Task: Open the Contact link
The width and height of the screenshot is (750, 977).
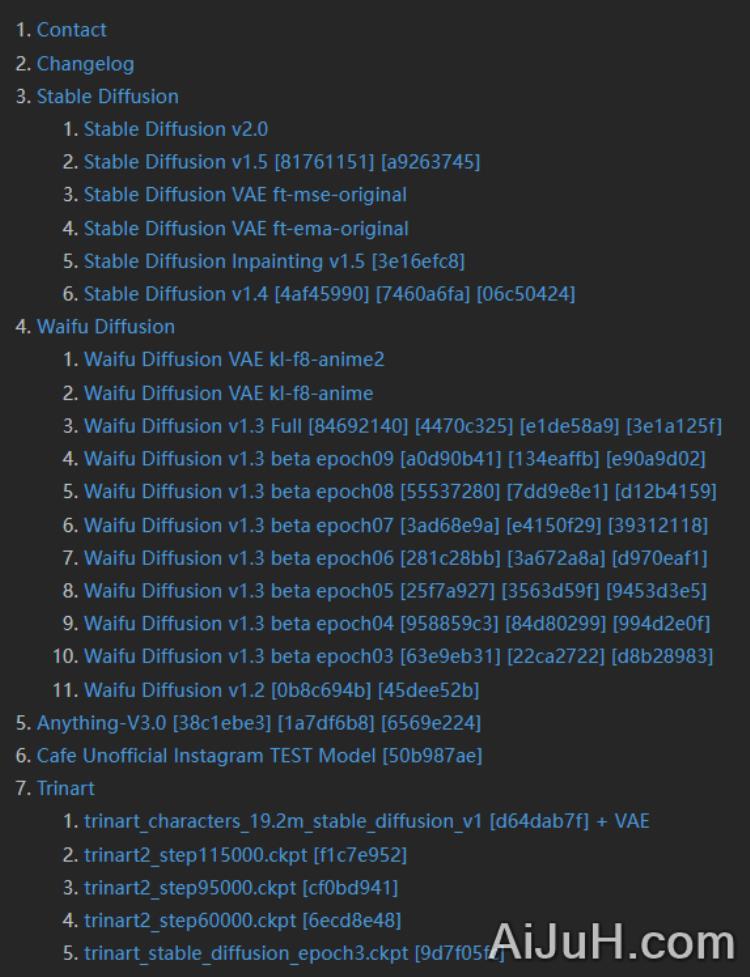Action: (x=71, y=30)
